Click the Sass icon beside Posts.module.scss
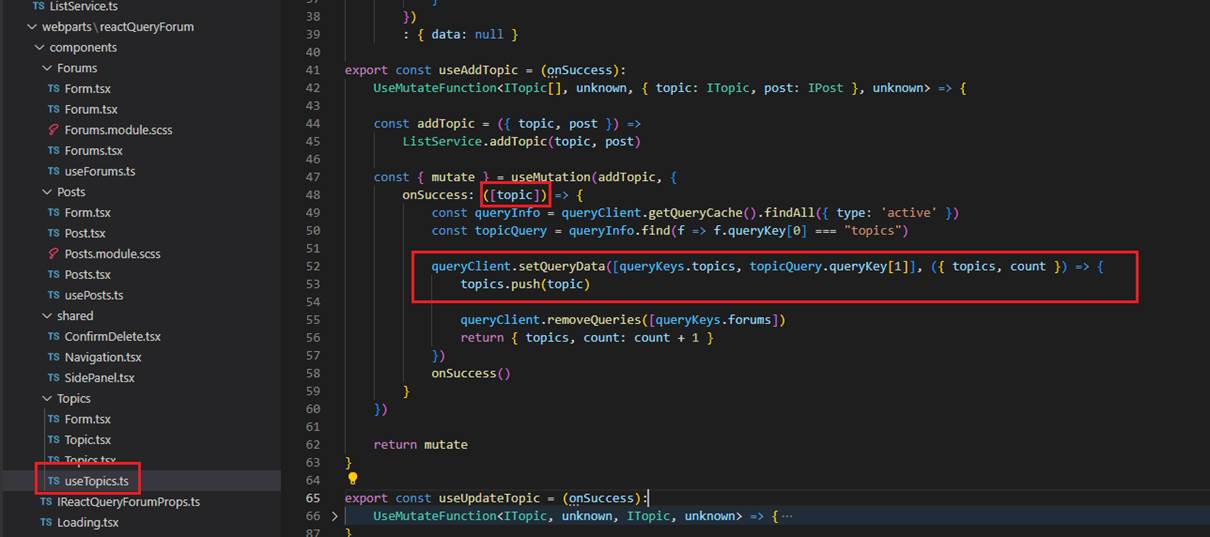 pyautogui.click(x=54, y=254)
